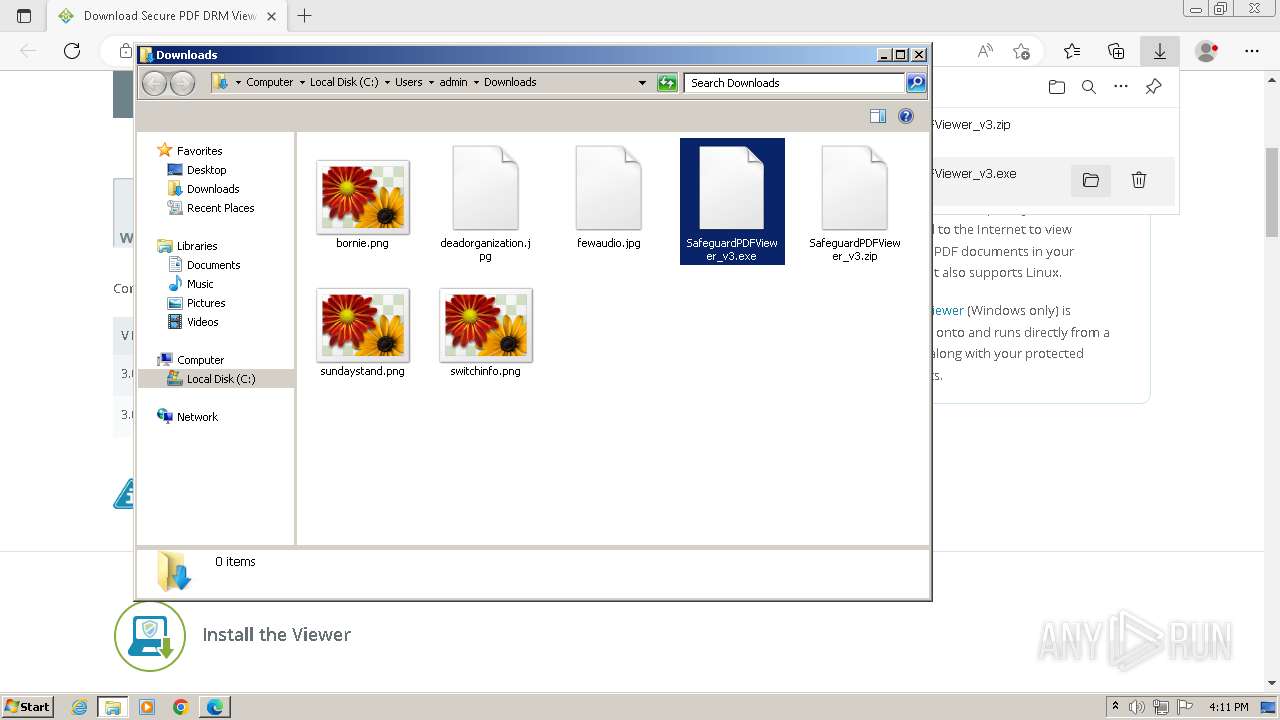Open more options in Edge downloads flyout

click(x=1121, y=87)
